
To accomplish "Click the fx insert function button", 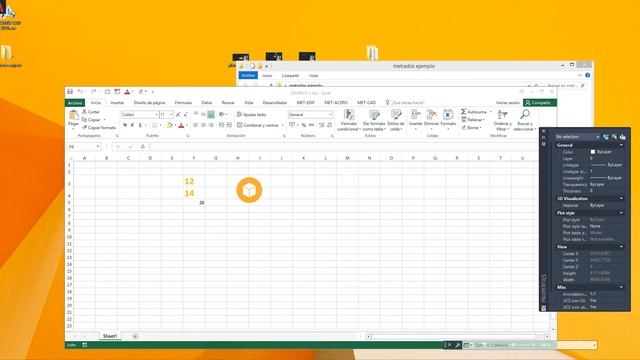I will pyautogui.click(x=142, y=147).
